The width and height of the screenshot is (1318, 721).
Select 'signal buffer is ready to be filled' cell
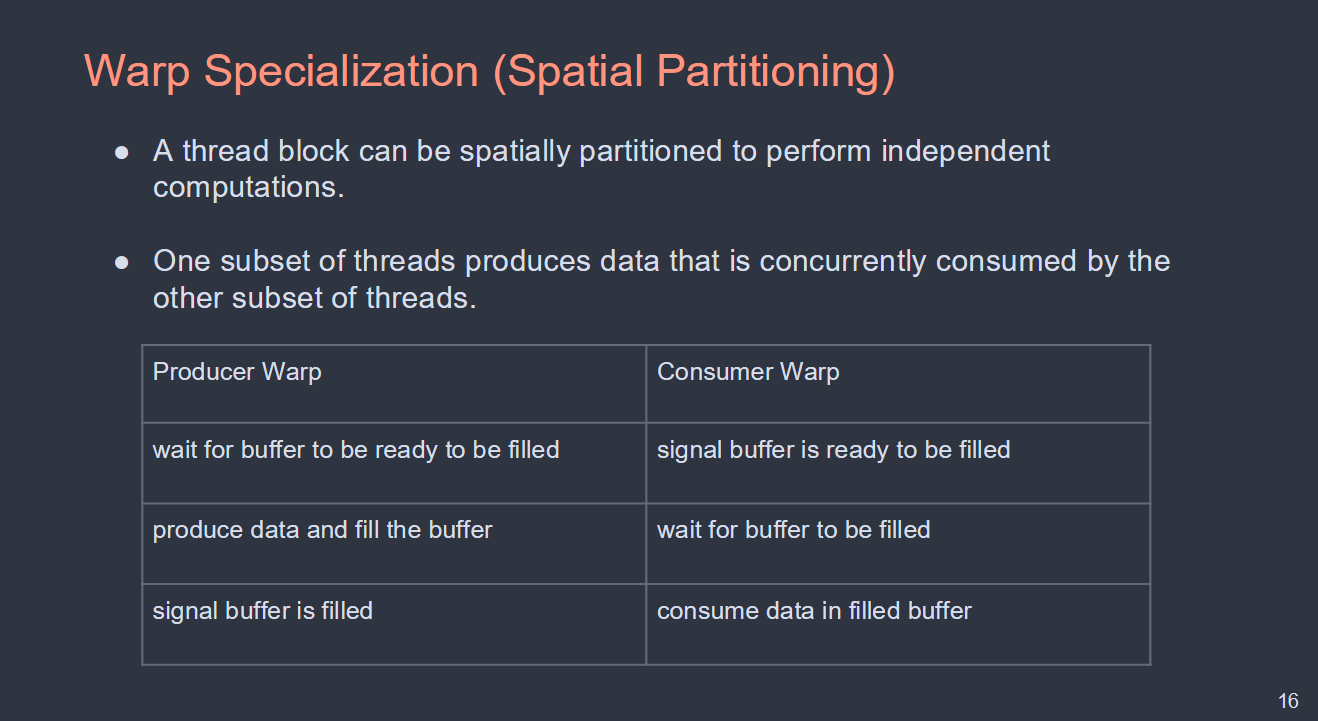point(898,463)
